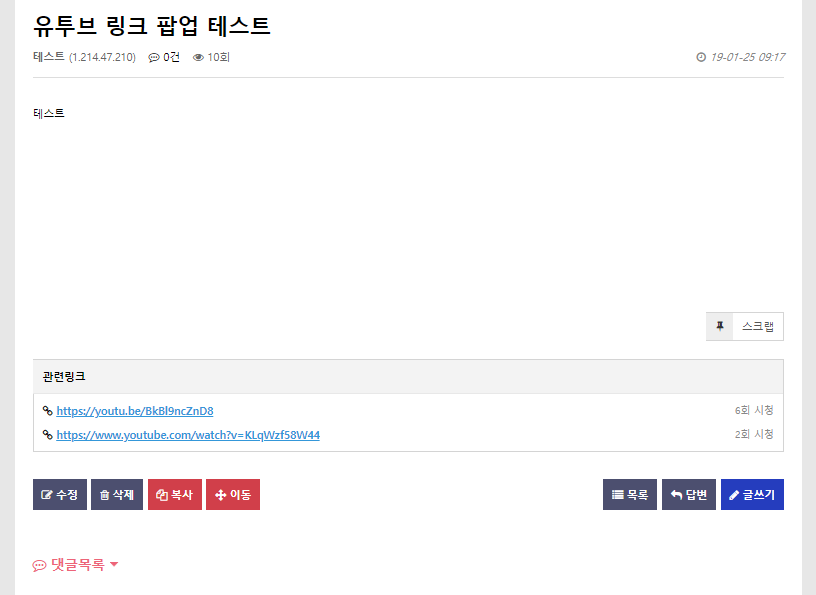Click the 스크랩 scrap button label
The width and height of the screenshot is (816, 595).
click(x=758, y=326)
